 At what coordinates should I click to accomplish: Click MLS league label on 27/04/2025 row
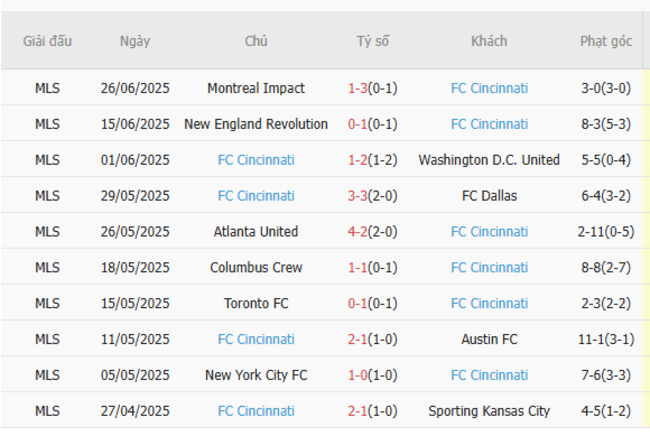pyautogui.click(x=47, y=411)
